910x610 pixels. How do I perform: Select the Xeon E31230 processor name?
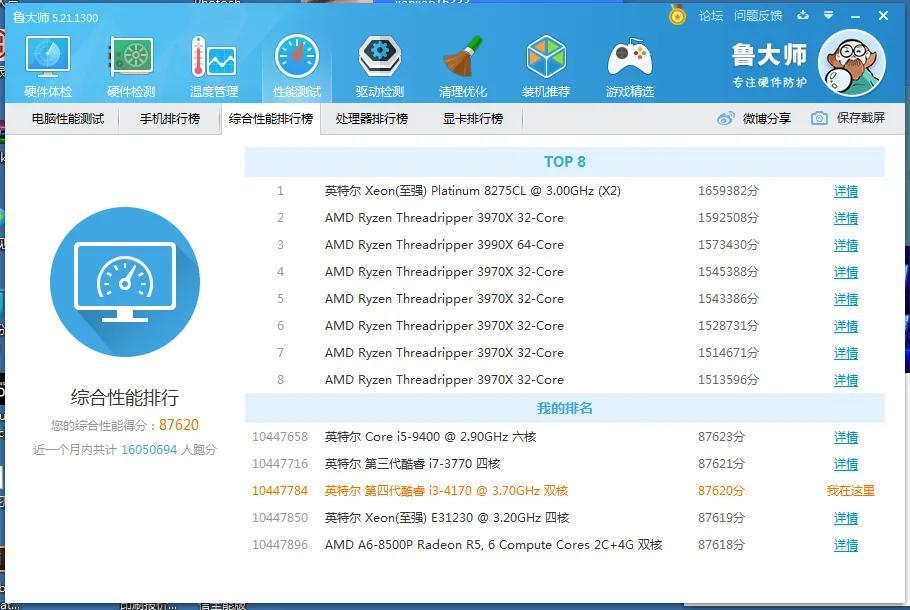pyautogui.click(x=447, y=518)
